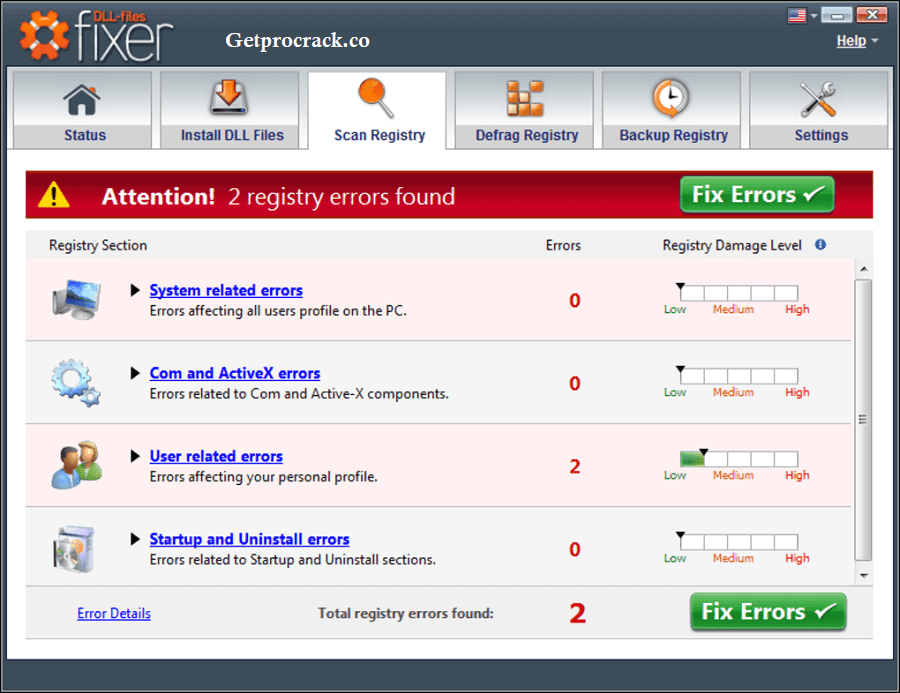Open Defrag Registry via its blocks icon
900x693 pixels.
(x=523, y=97)
